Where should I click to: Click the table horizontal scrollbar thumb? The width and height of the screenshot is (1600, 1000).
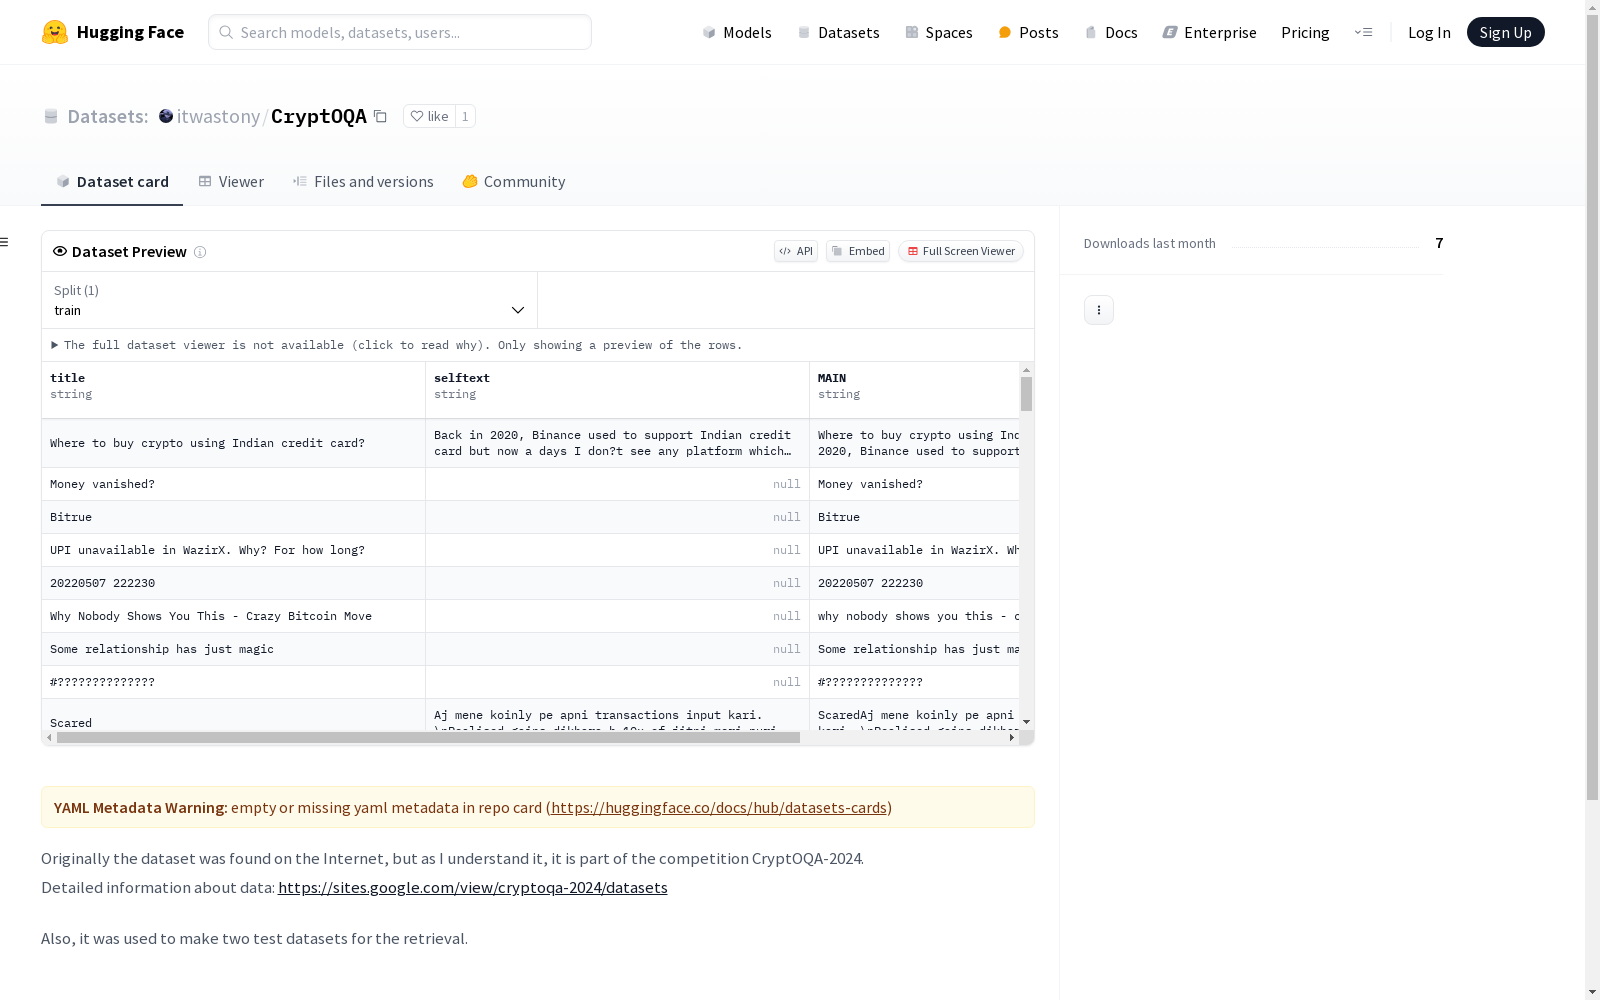428,738
